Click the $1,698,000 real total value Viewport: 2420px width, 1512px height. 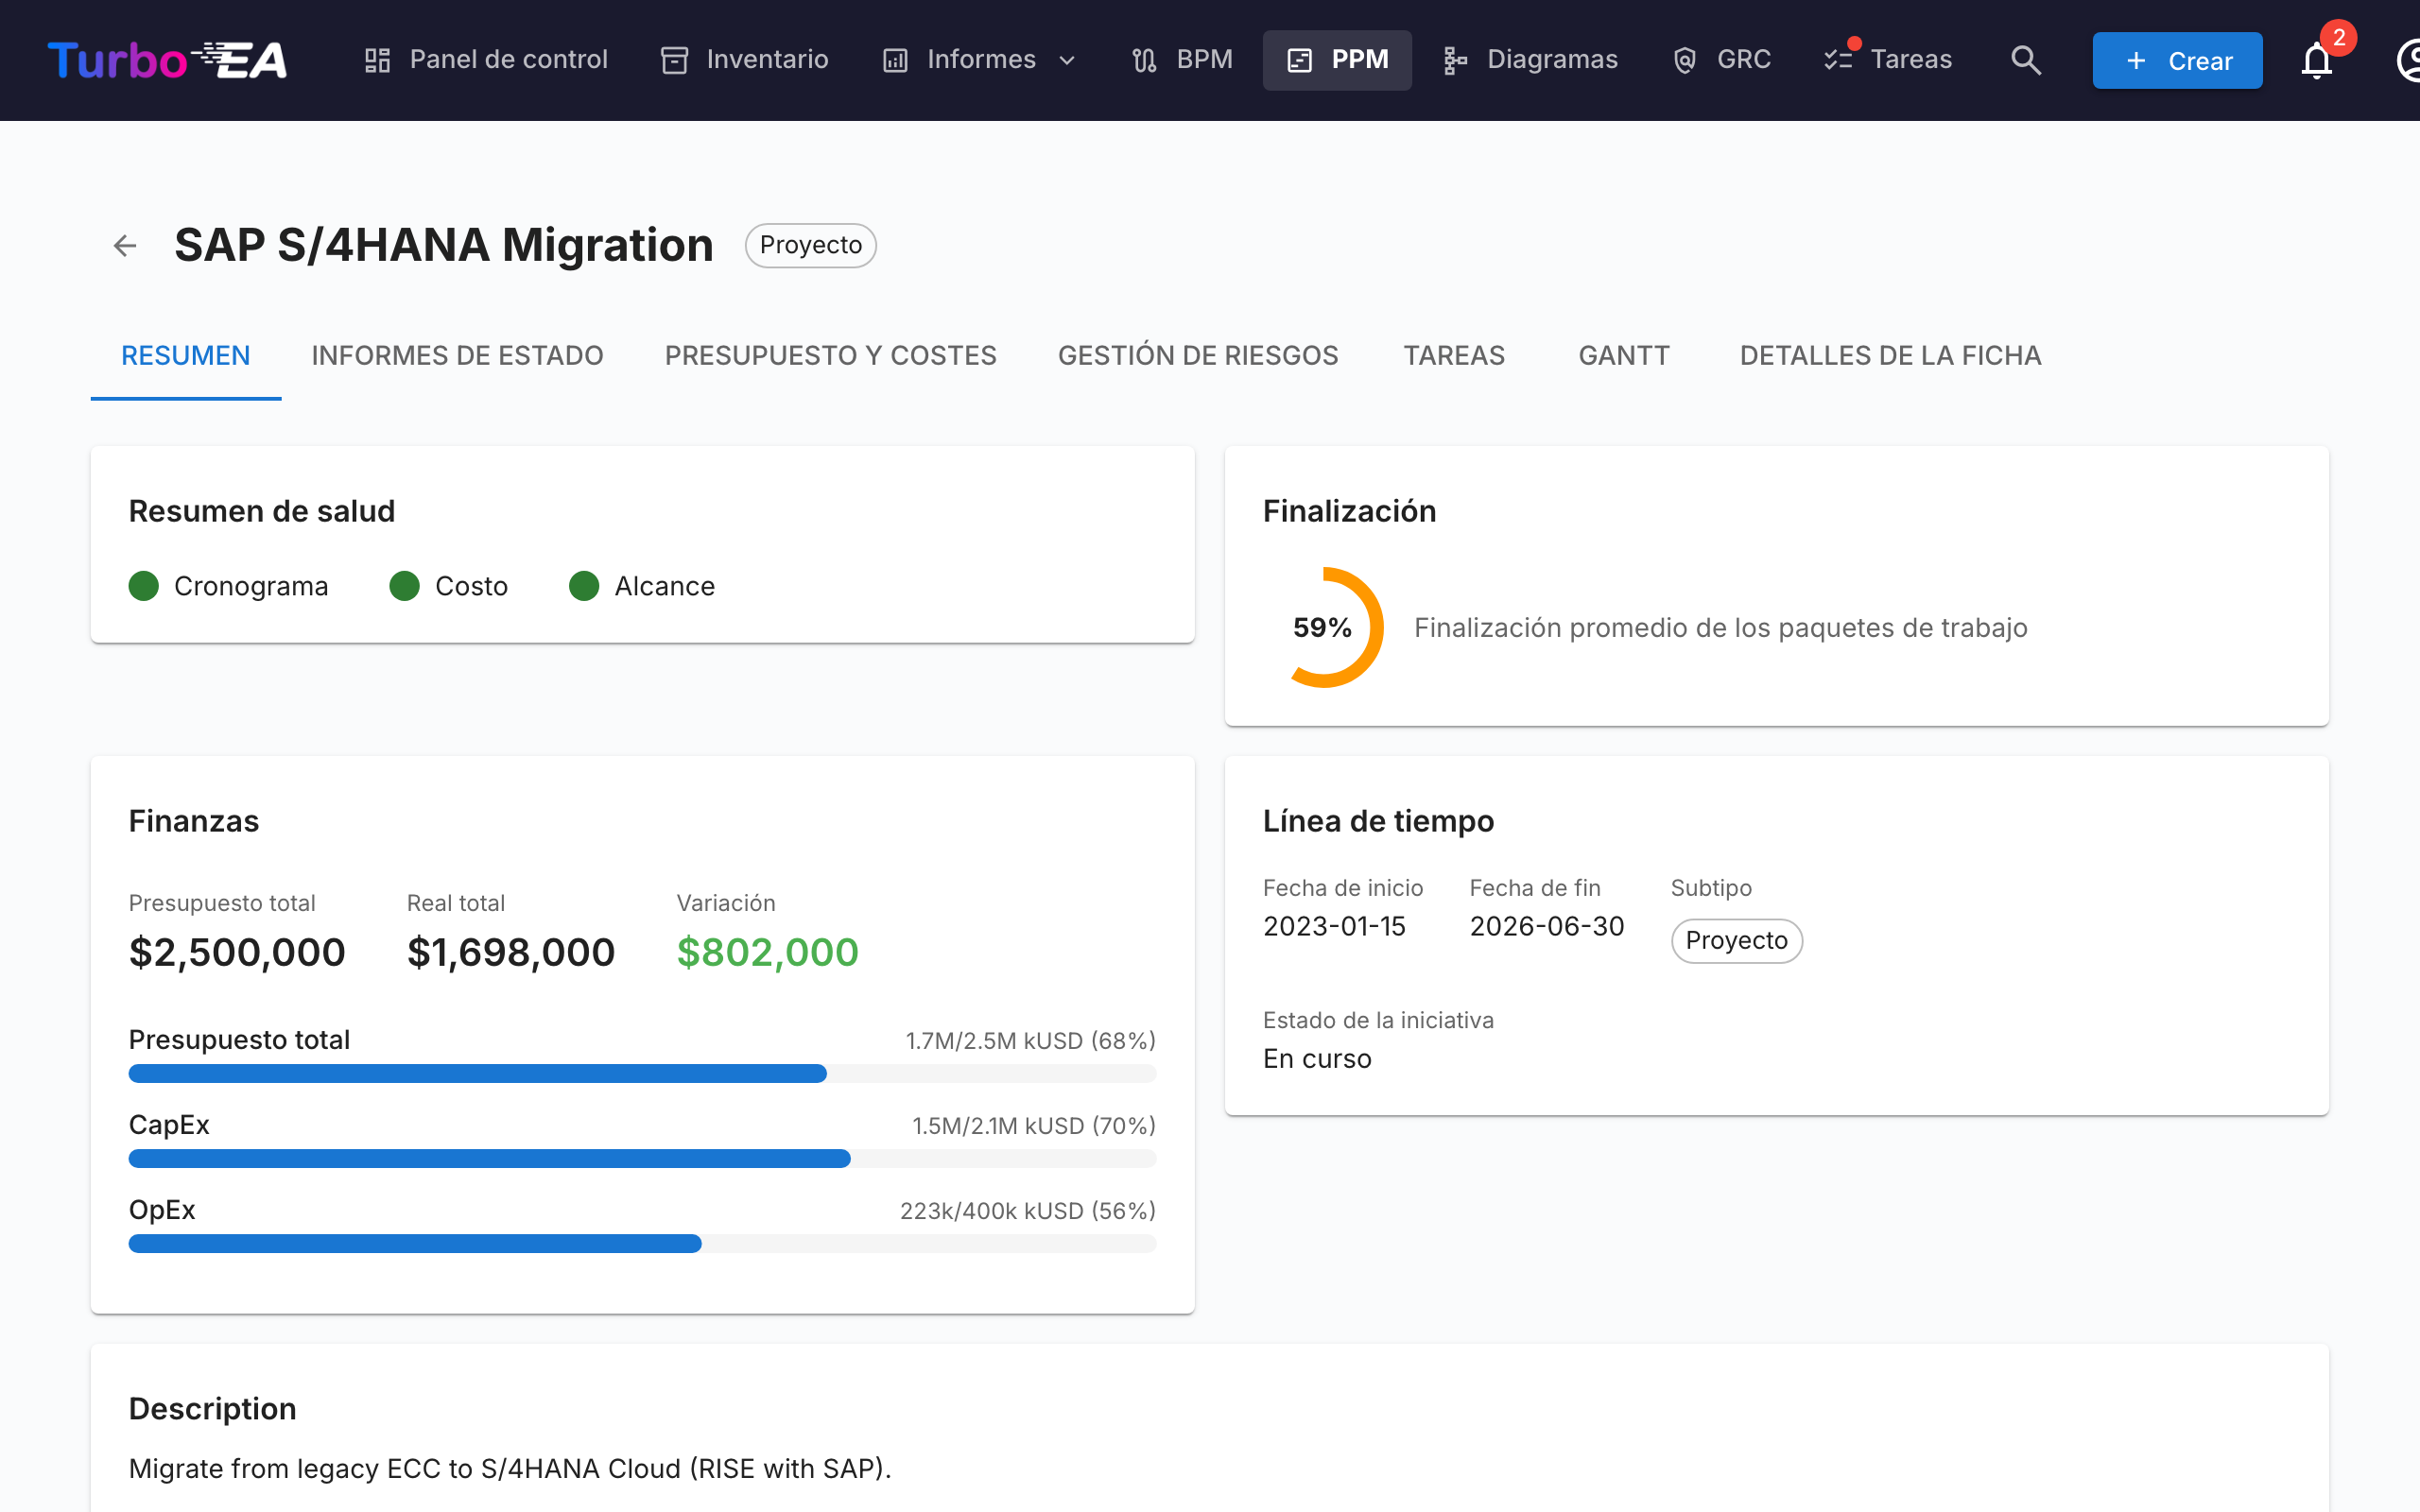[511, 952]
